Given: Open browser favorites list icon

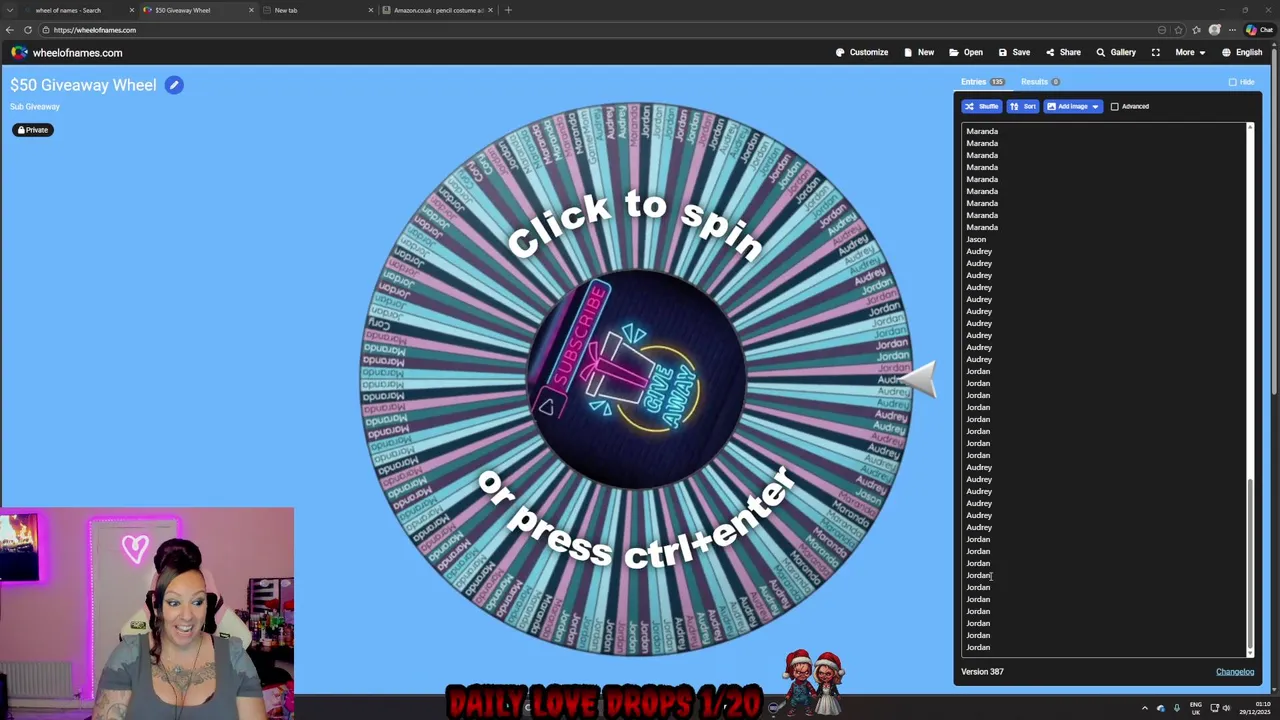Looking at the screenshot, I should [x=1196, y=30].
